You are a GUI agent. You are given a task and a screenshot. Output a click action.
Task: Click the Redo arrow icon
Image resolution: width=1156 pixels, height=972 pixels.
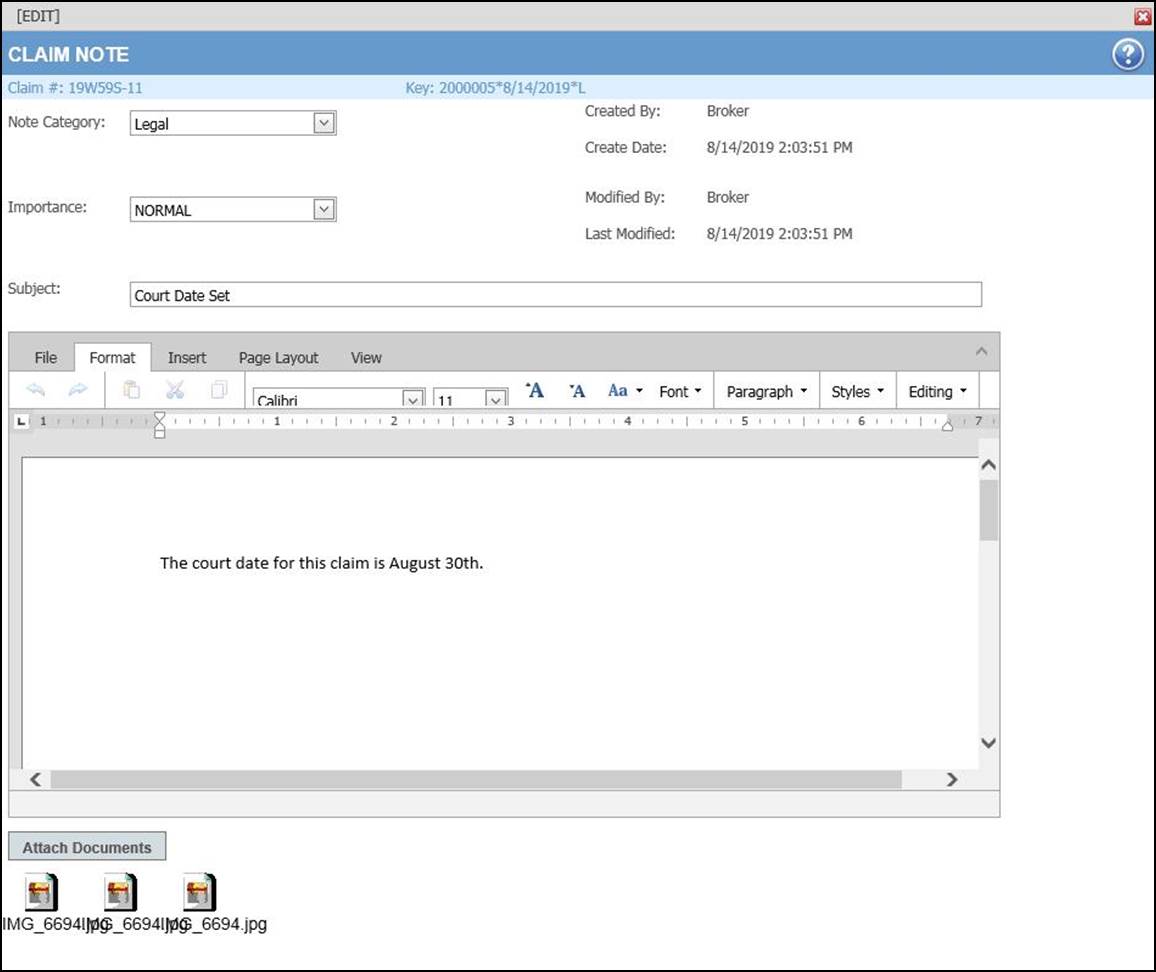click(78, 391)
